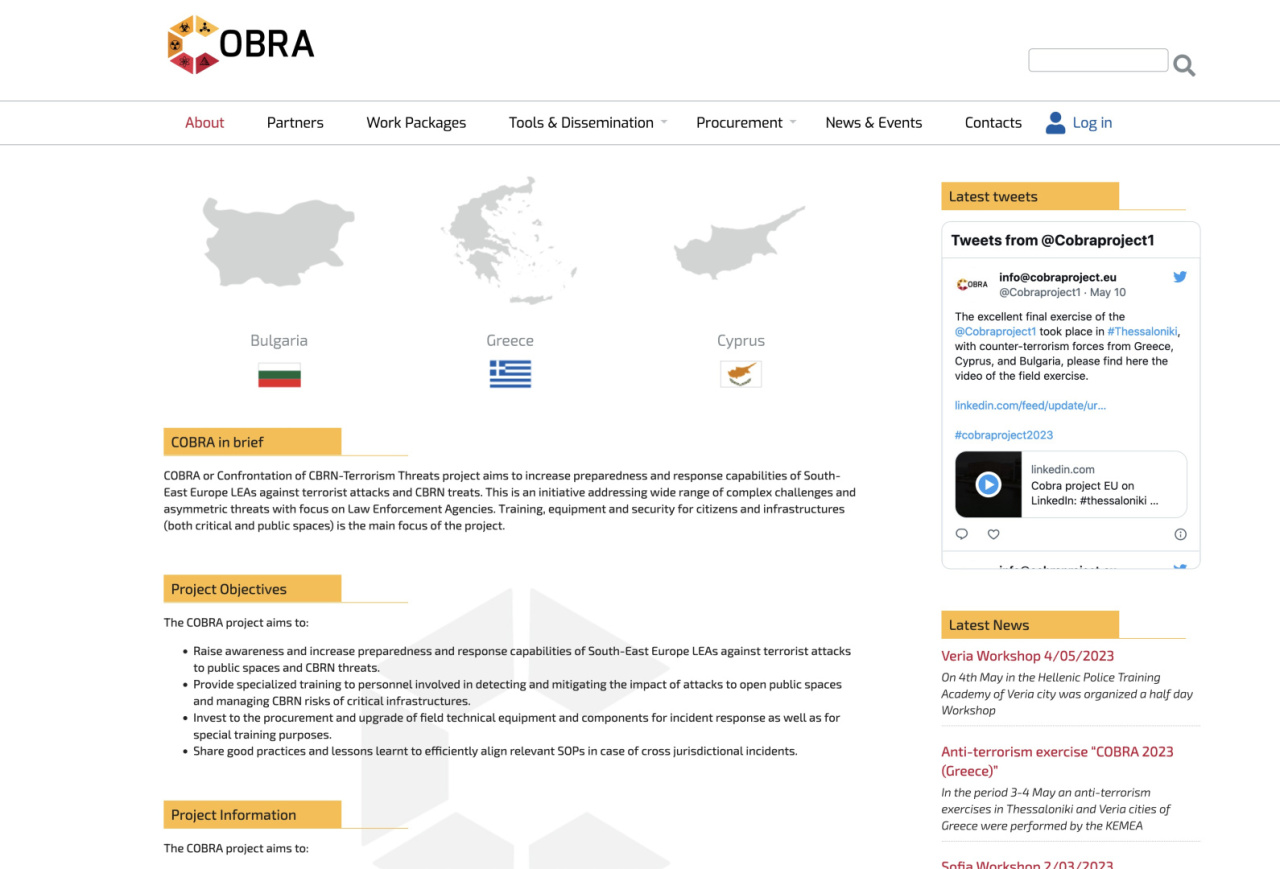Screen dimensions: 1280x869
Task: Click the info@cobraproject.eu tweet author name
Action: point(1058,277)
